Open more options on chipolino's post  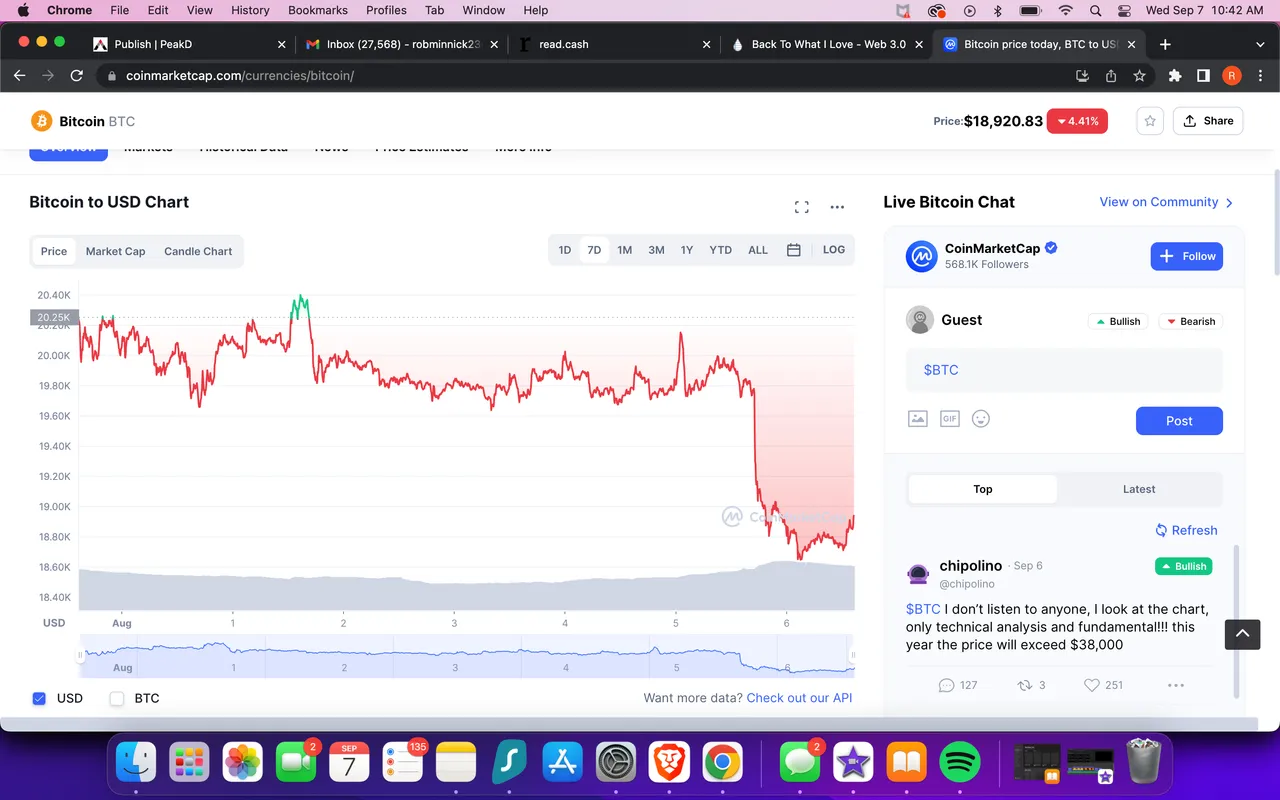[x=1175, y=685]
